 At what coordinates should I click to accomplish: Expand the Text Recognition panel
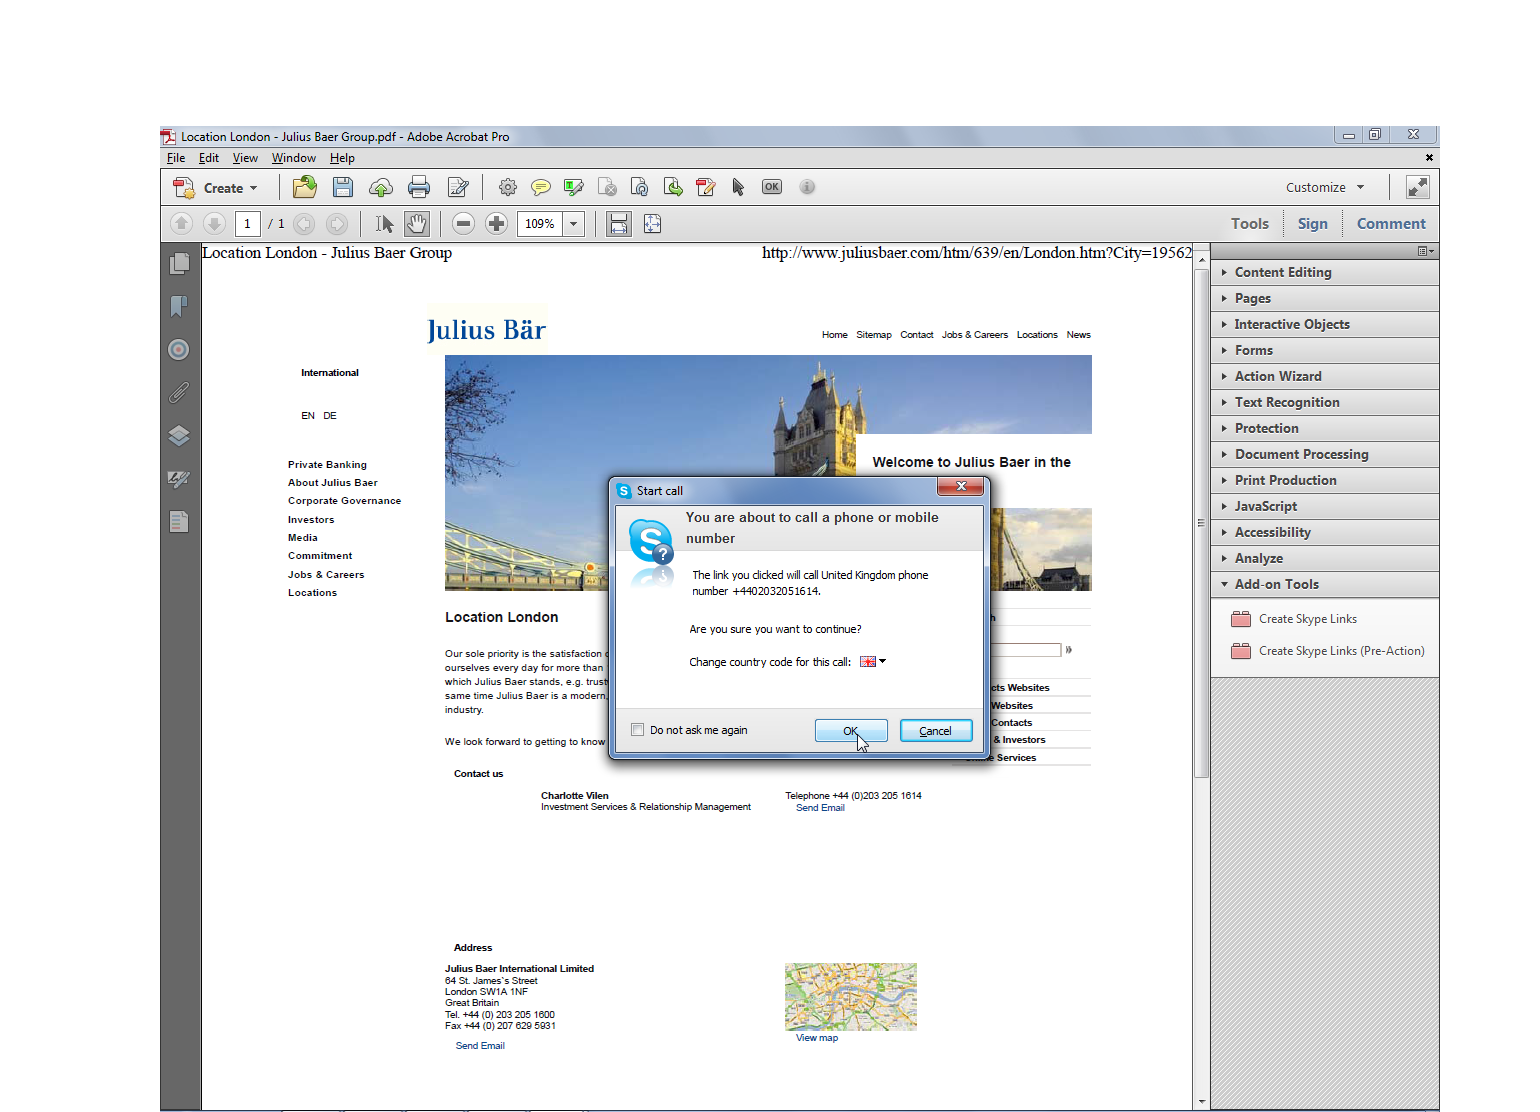coord(1325,402)
